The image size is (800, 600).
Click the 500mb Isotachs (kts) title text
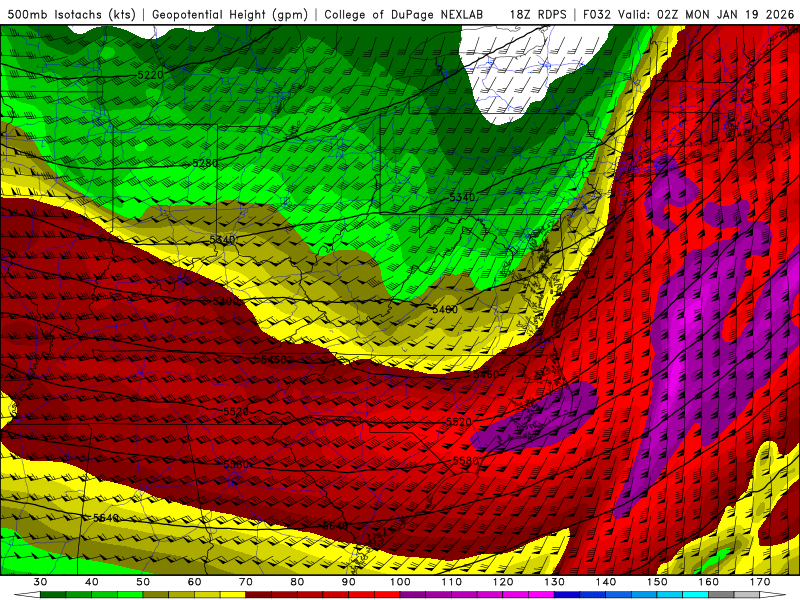[71, 14]
